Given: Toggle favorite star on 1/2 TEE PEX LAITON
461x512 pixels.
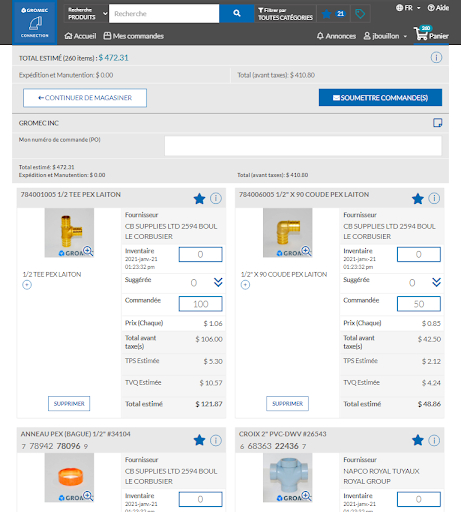Looking at the screenshot, I should tap(199, 199).
